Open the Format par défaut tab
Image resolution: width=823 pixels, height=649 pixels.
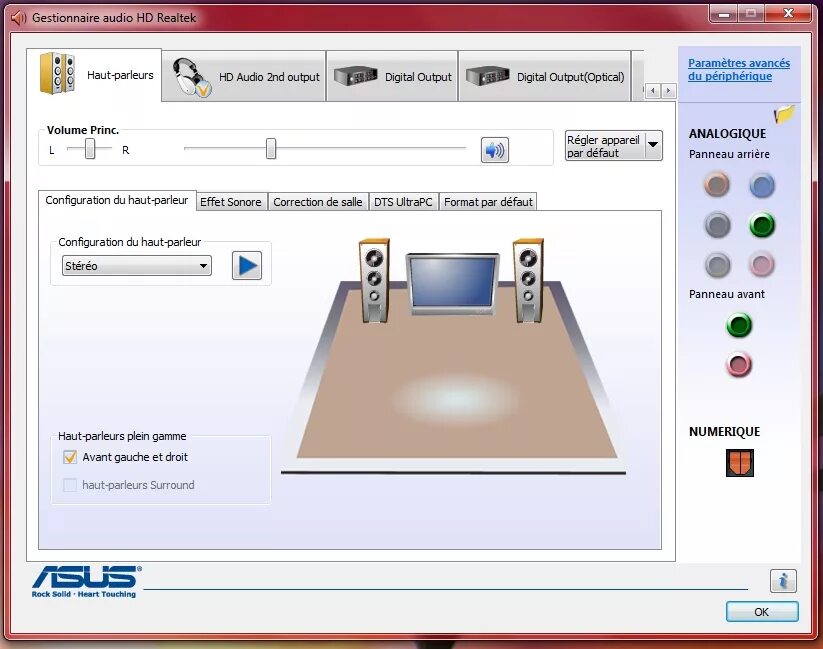click(488, 202)
